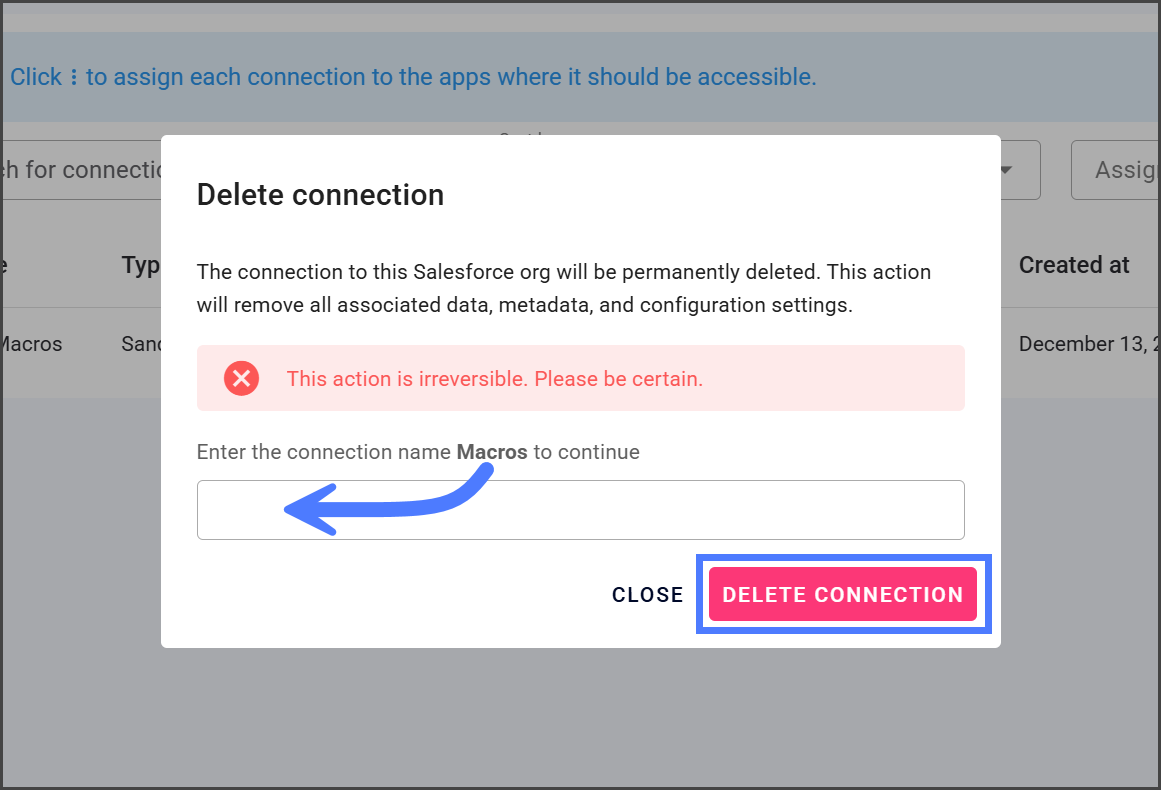Expand the dropdown arrow beside the search field
The image size is (1161, 790).
coord(1006,170)
